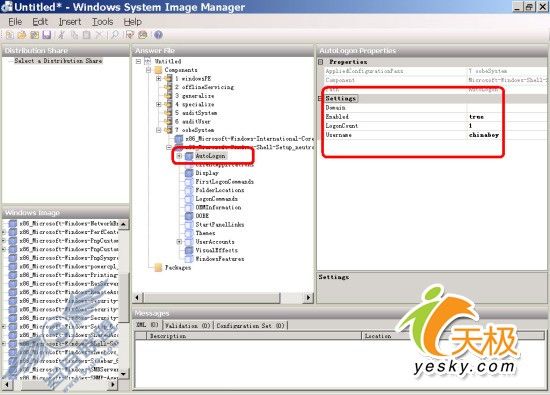Click the Enabled value field showing true

507,116
